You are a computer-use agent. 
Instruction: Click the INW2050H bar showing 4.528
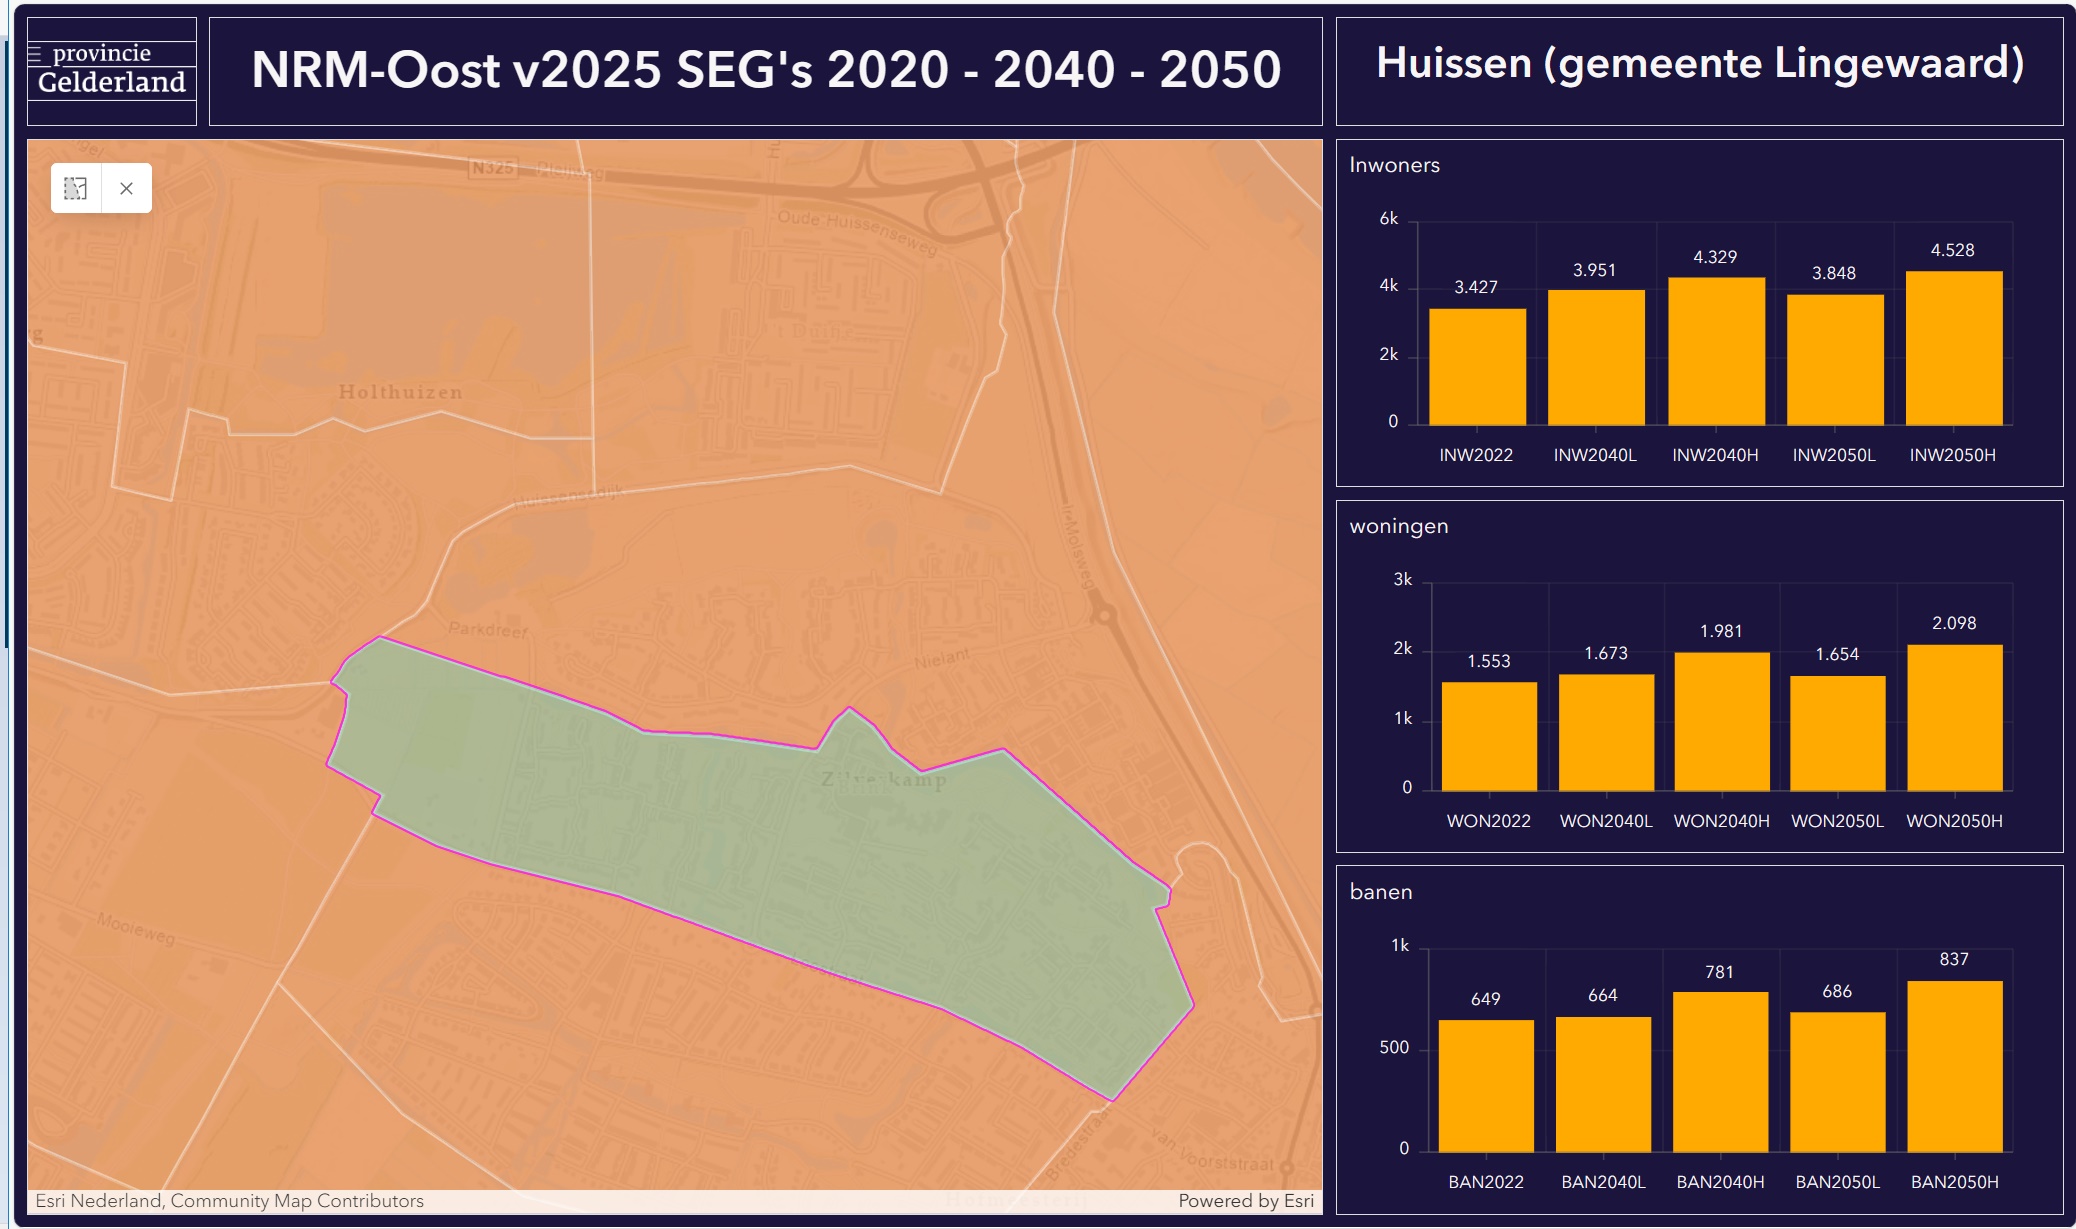pos(1953,348)
